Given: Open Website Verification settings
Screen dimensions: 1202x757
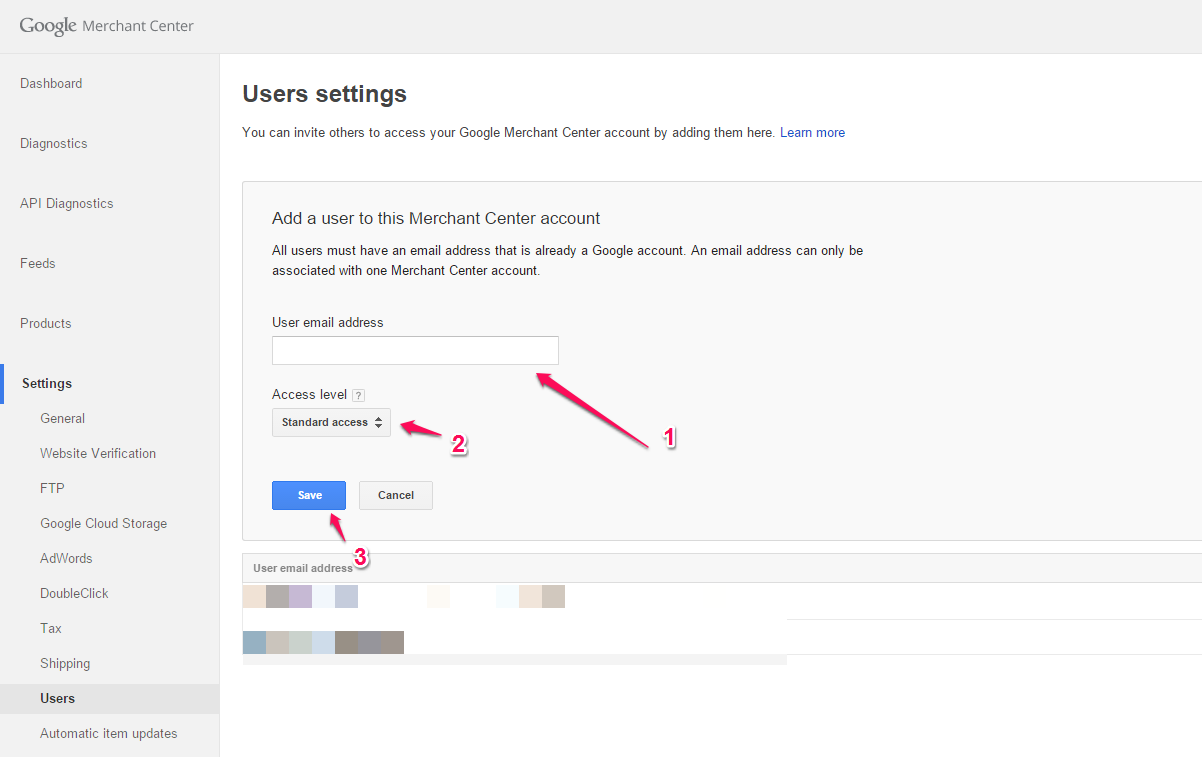Looking at the screenshot, I should pos(98,453).
